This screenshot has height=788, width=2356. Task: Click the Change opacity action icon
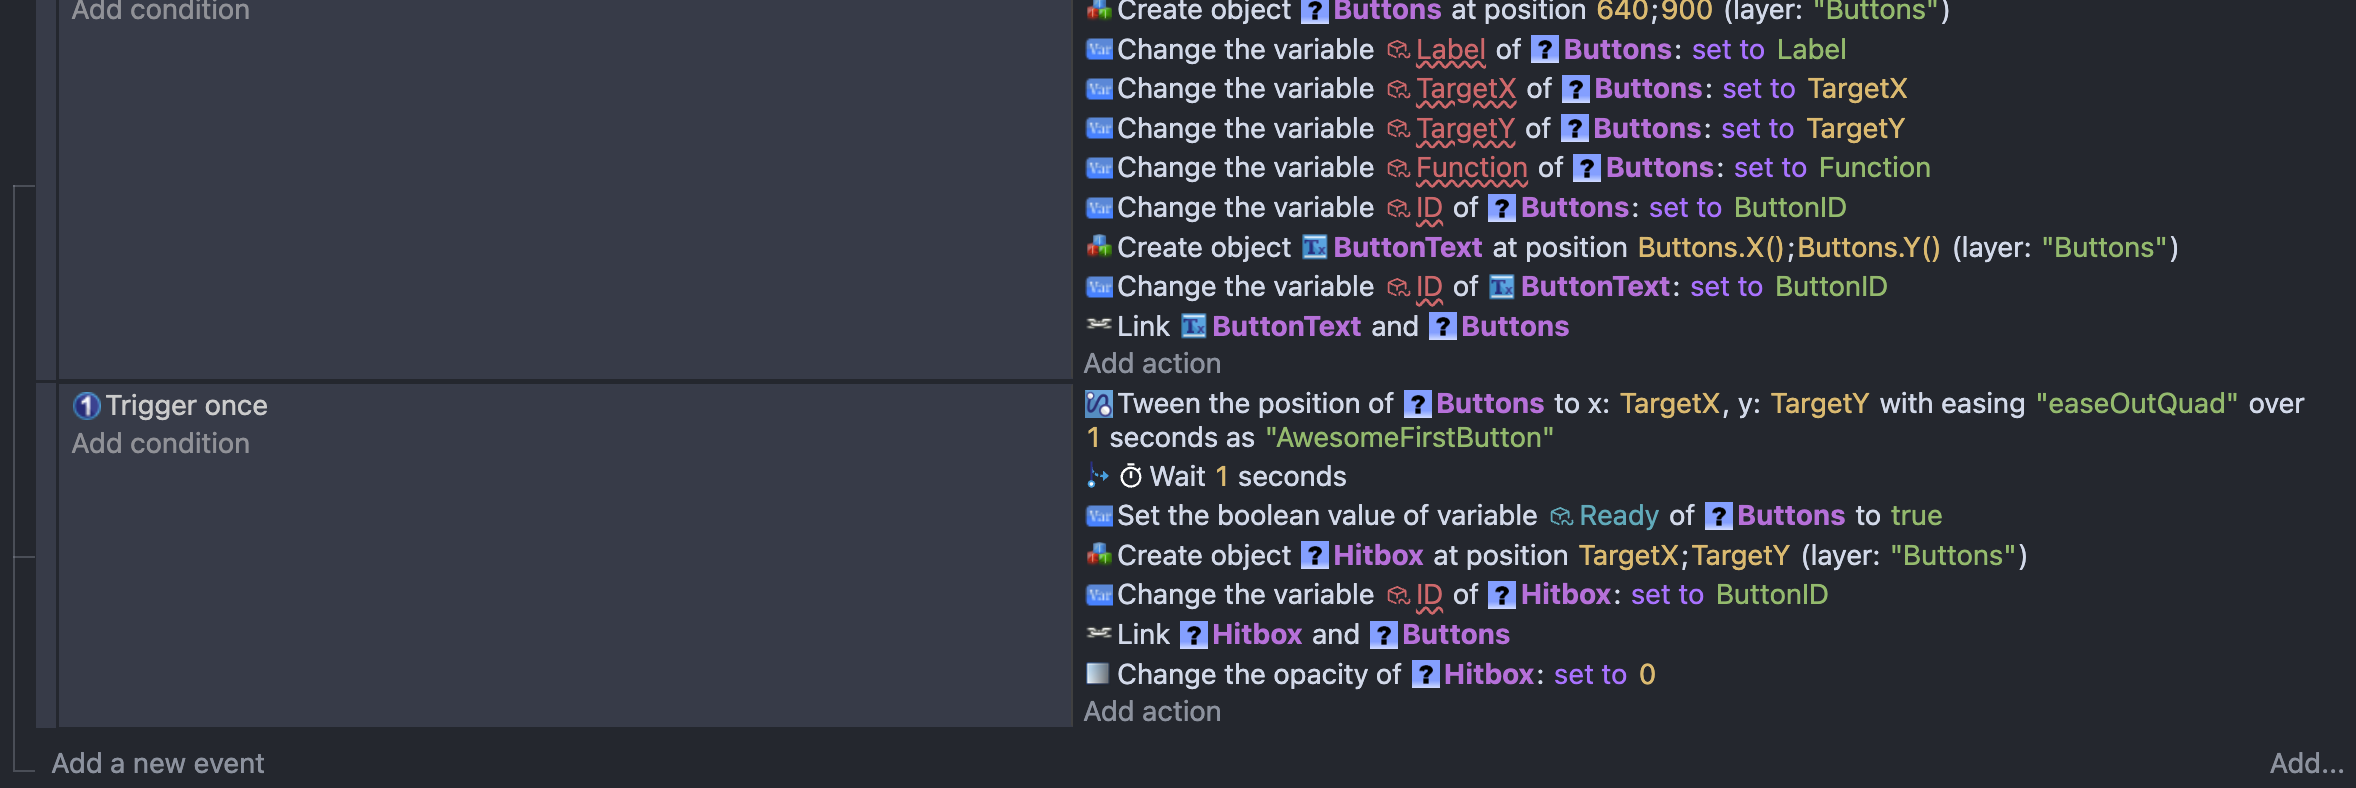(x=1098, y=673)
